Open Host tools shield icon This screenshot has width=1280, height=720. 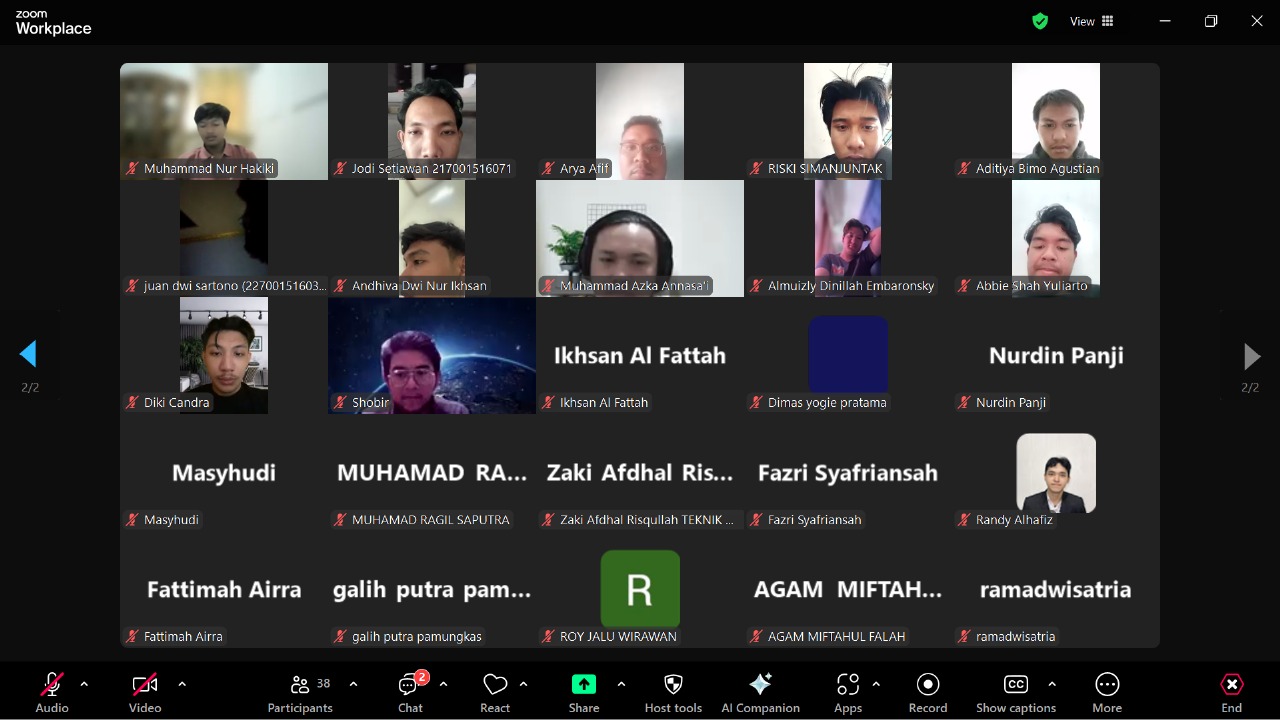point(673,684)
